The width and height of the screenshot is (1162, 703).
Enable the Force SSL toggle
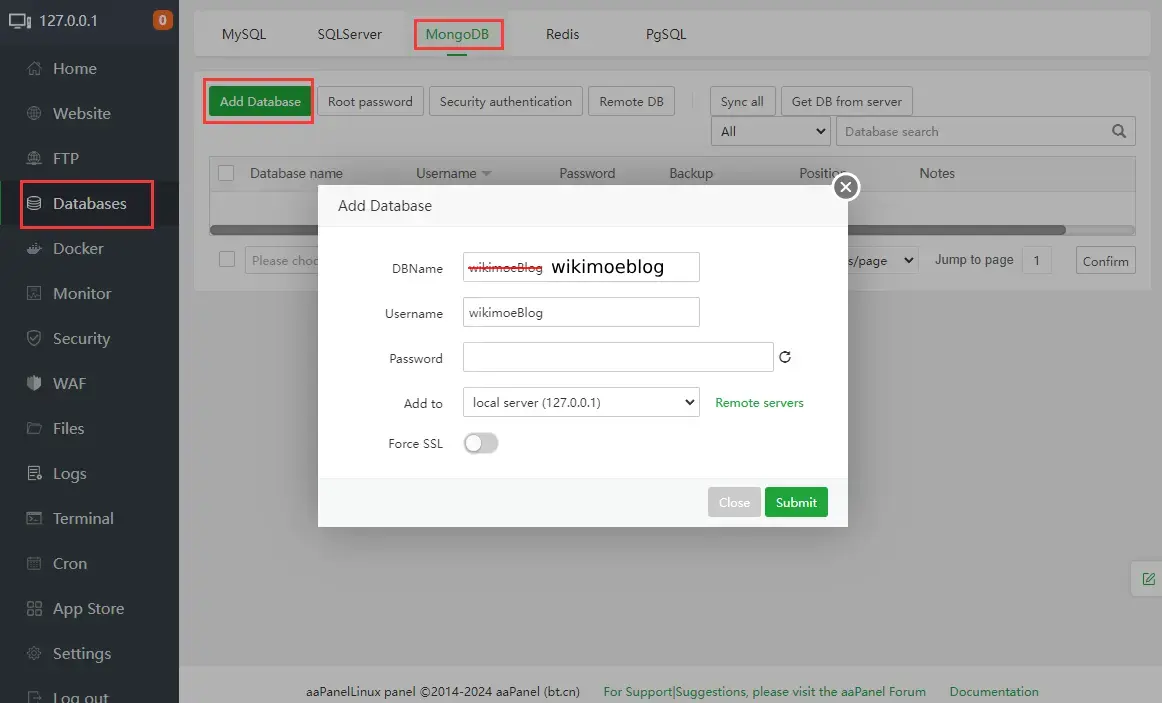click(x=481, y=443)
